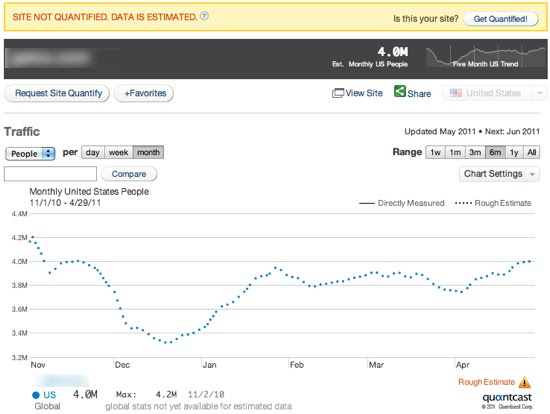The image size is (550, 414).
Task: Click the +Favorites button
Action: 144,93
